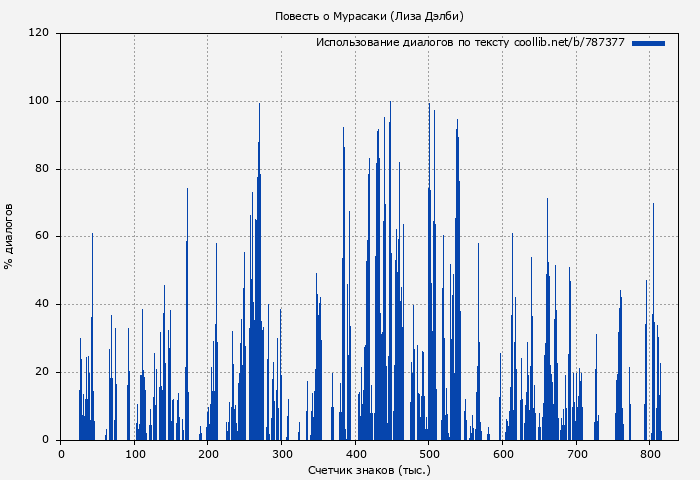The image size is (700, 480).
Task: Click the x-axis tick label 200
Action: point(208,454)
